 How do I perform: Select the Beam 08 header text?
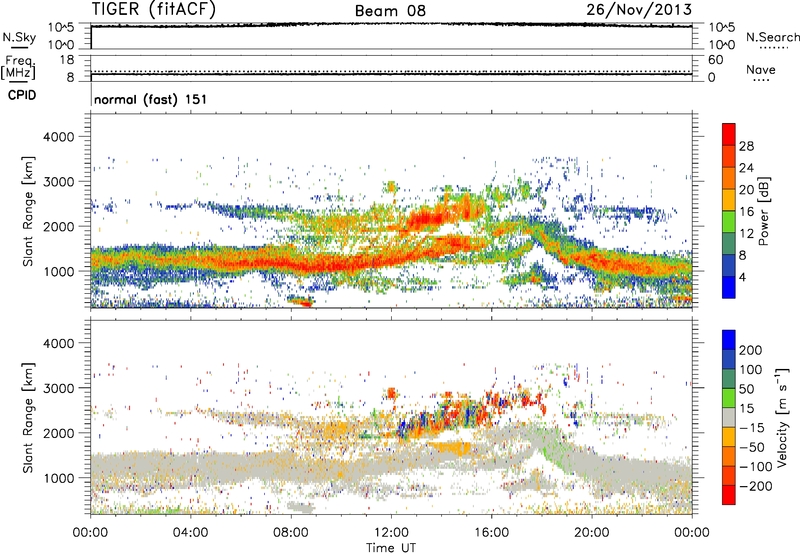pyautogui.click(x=390, y=11)
